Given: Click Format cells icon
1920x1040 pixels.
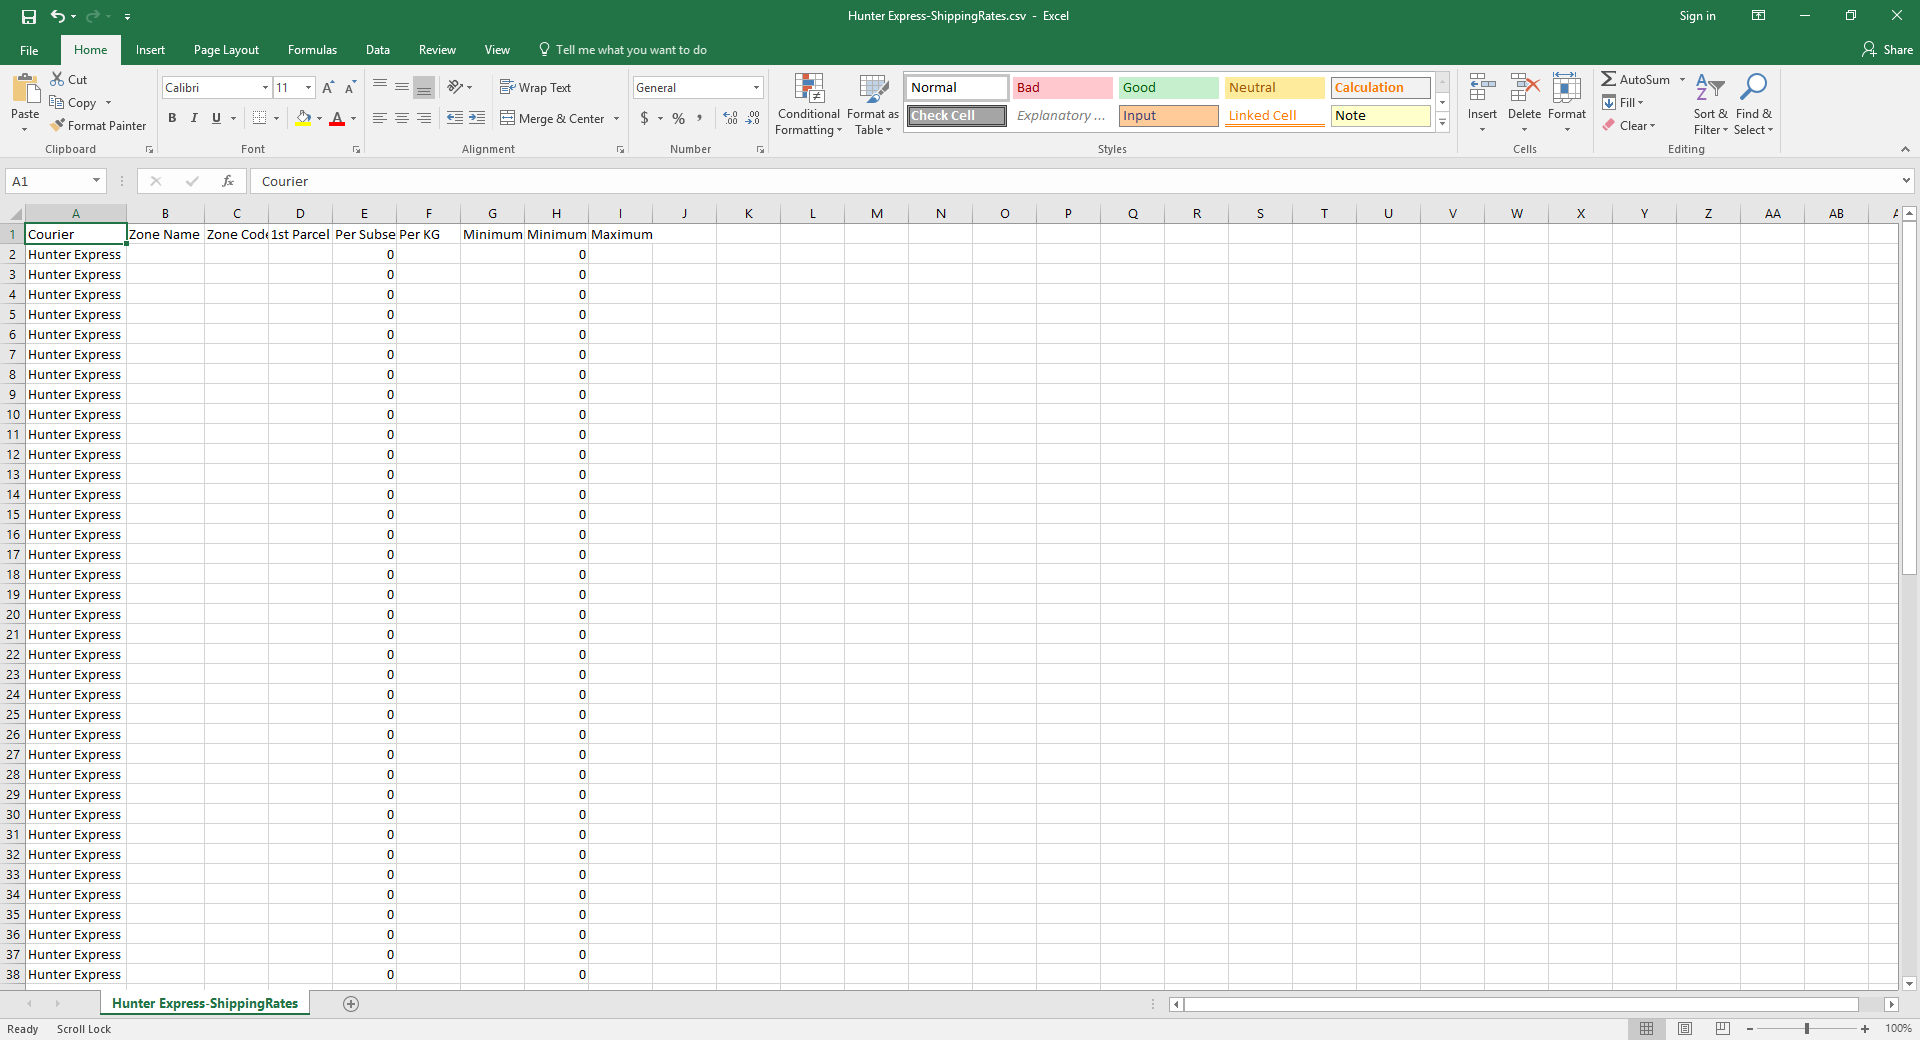Looking at the screenshot, I should coord(1567,88).
